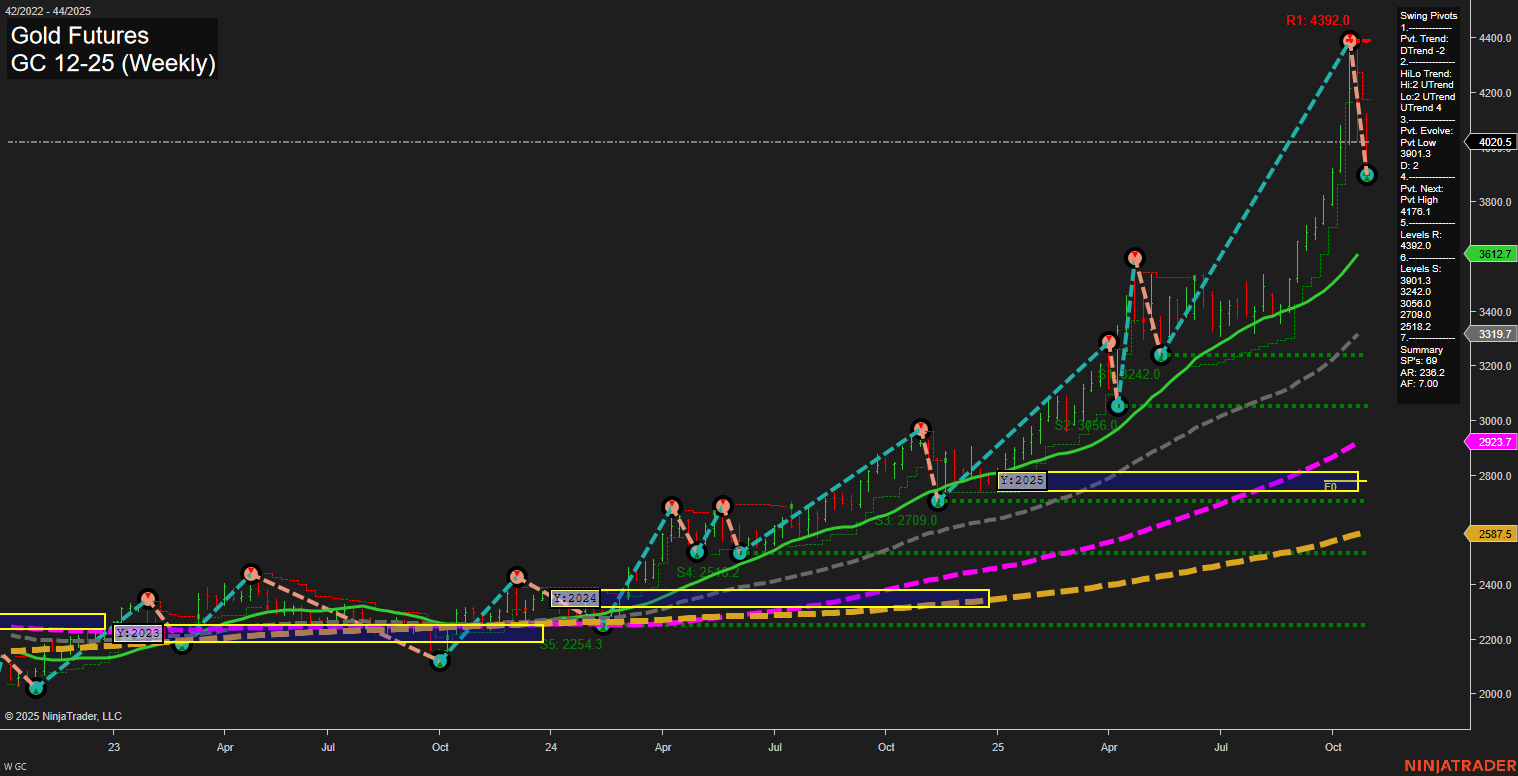Click the 25 year label on time axis
Screen dimensions: 1518x776
tap(998, 747)
